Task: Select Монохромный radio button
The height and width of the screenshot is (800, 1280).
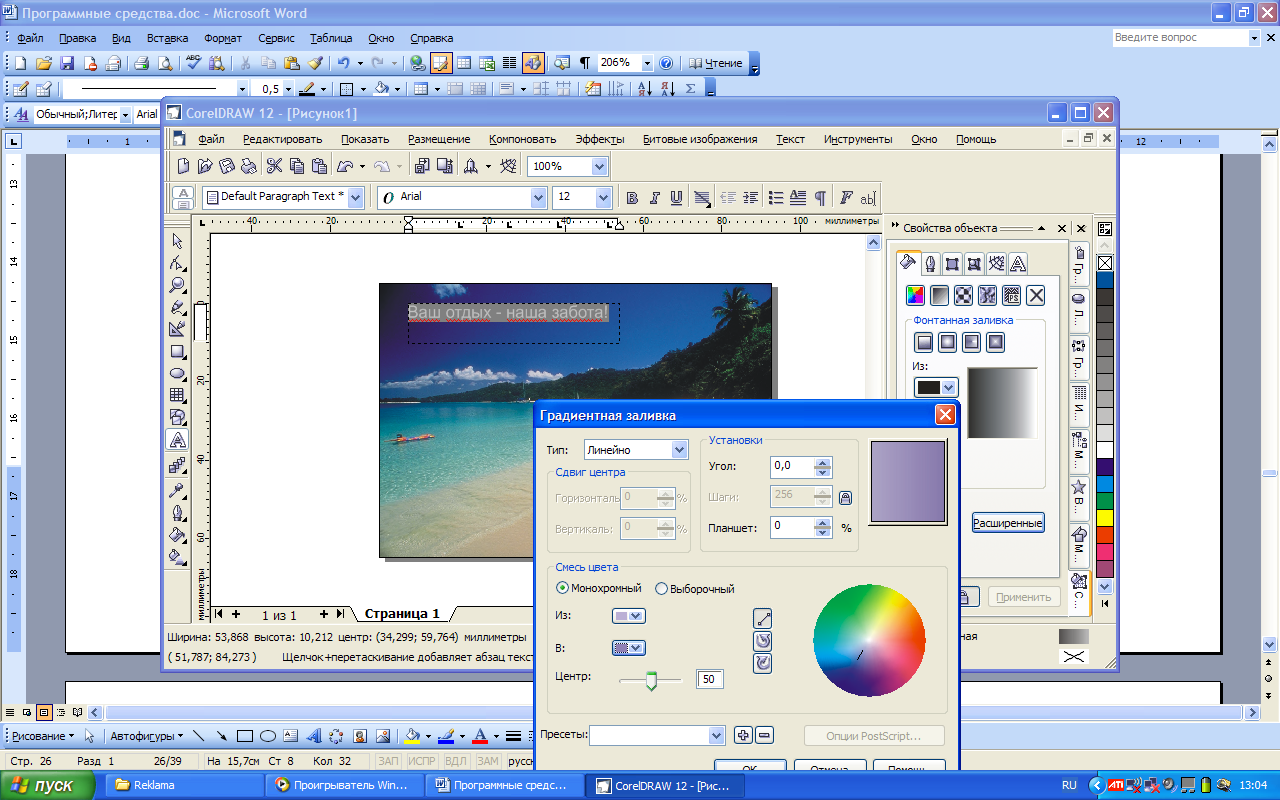Action: (562, 588)
